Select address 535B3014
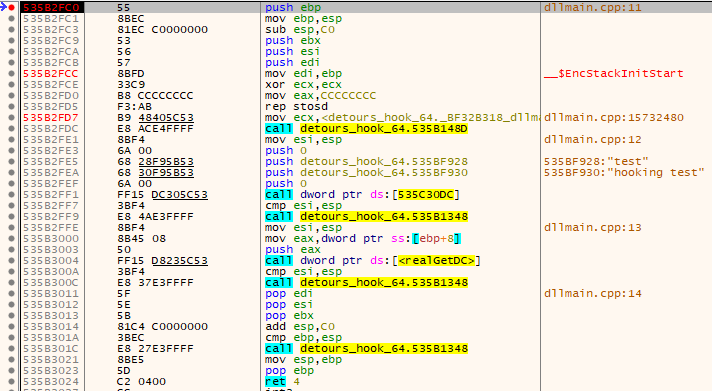712x391 pixels. [x=51, y=327]
